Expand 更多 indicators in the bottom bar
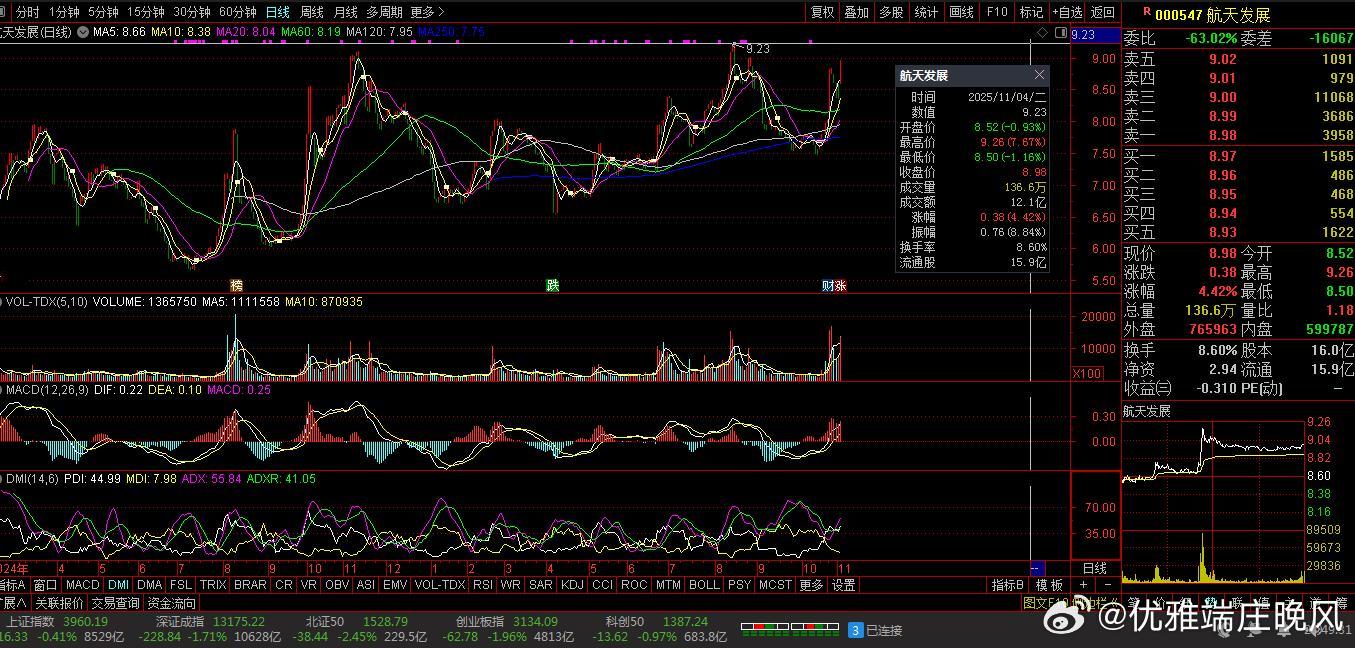Viewport: 1355px width, 648px height. 811,585
